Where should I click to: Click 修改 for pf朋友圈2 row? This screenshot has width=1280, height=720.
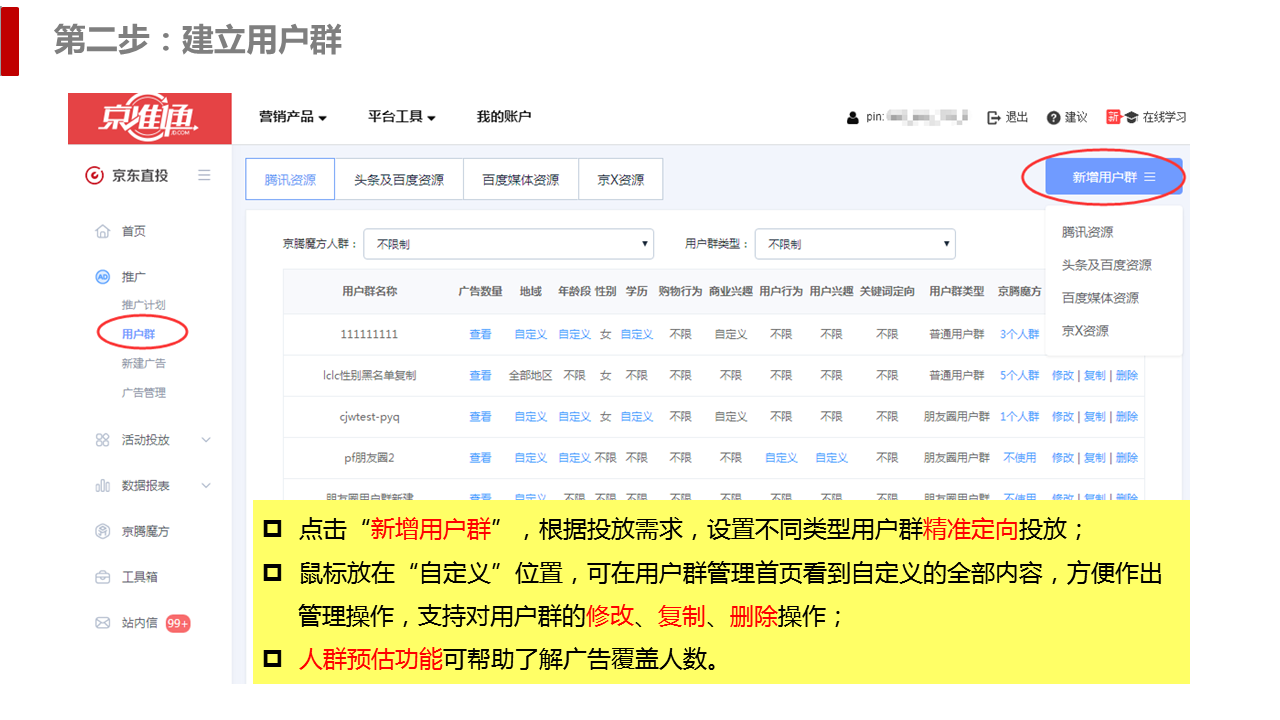1063,458
